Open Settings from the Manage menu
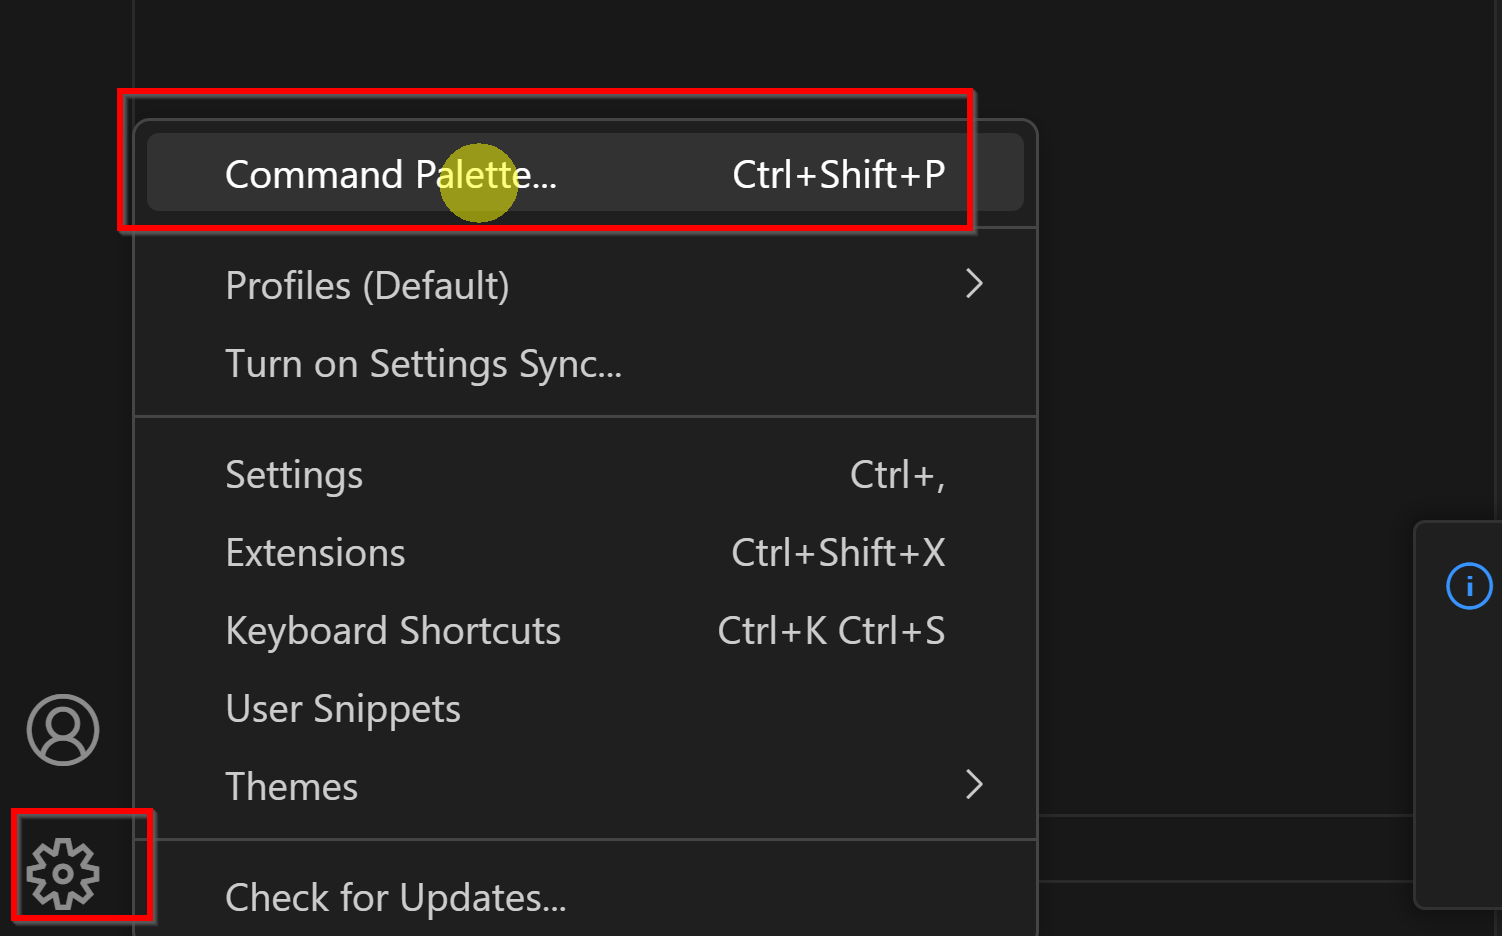The width and height of the screenshot is (1502, 936). click(294, 475)
